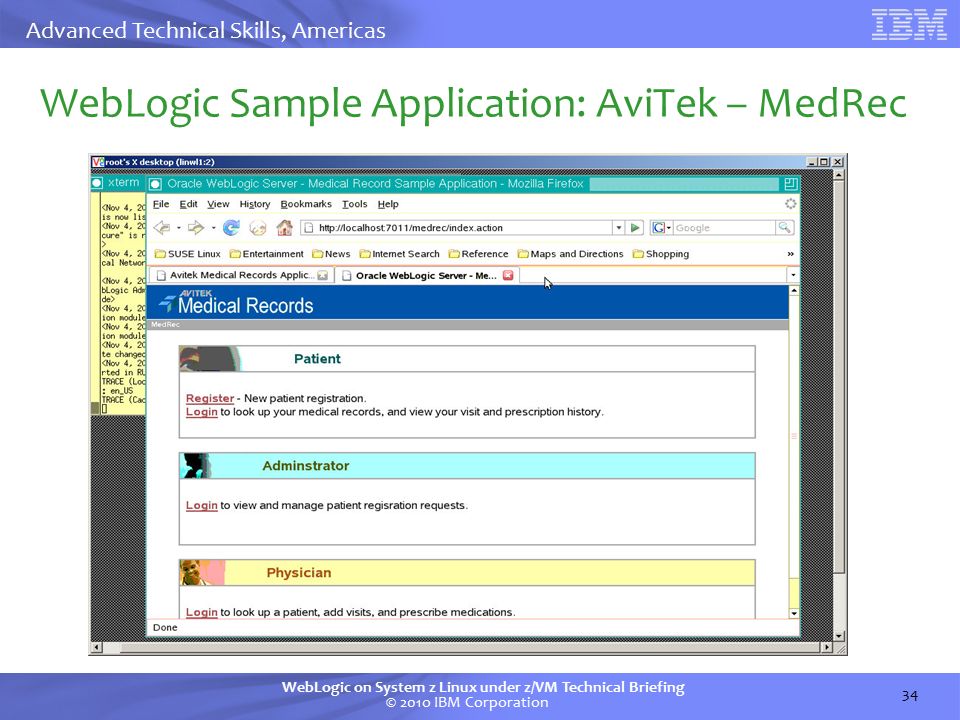This screenshot has height=720, width=960.
Task: Open the Forward history dropdown arrow
Action: 213,228
